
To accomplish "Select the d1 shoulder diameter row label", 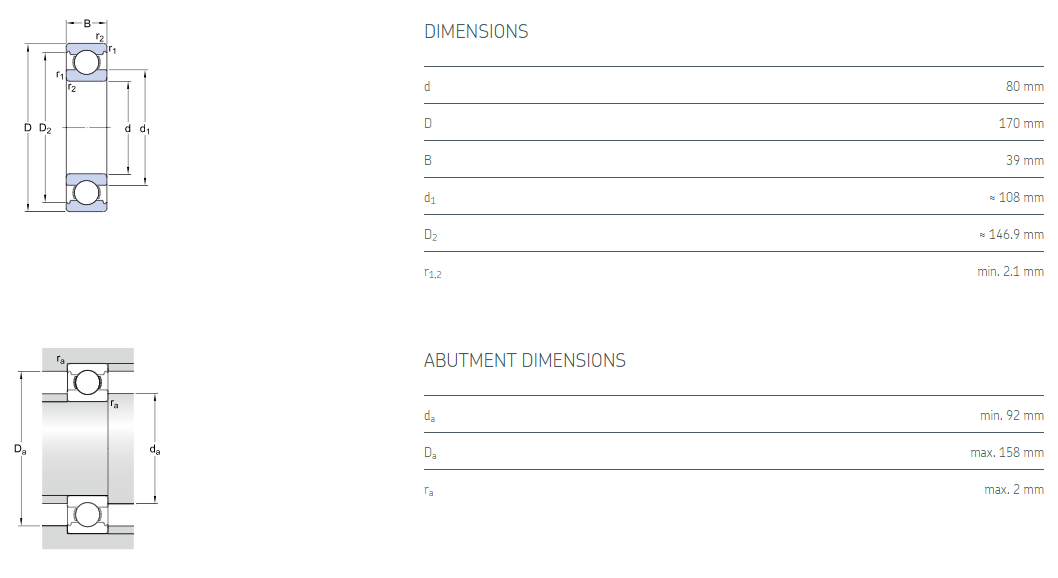I will coord(429,198).
